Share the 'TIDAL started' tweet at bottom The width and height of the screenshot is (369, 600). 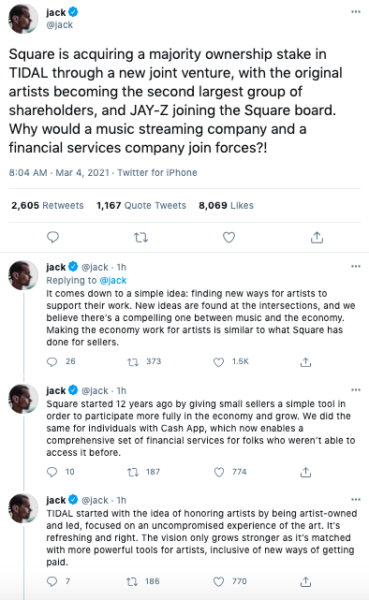pyautogui.click(x=305, y=582)
